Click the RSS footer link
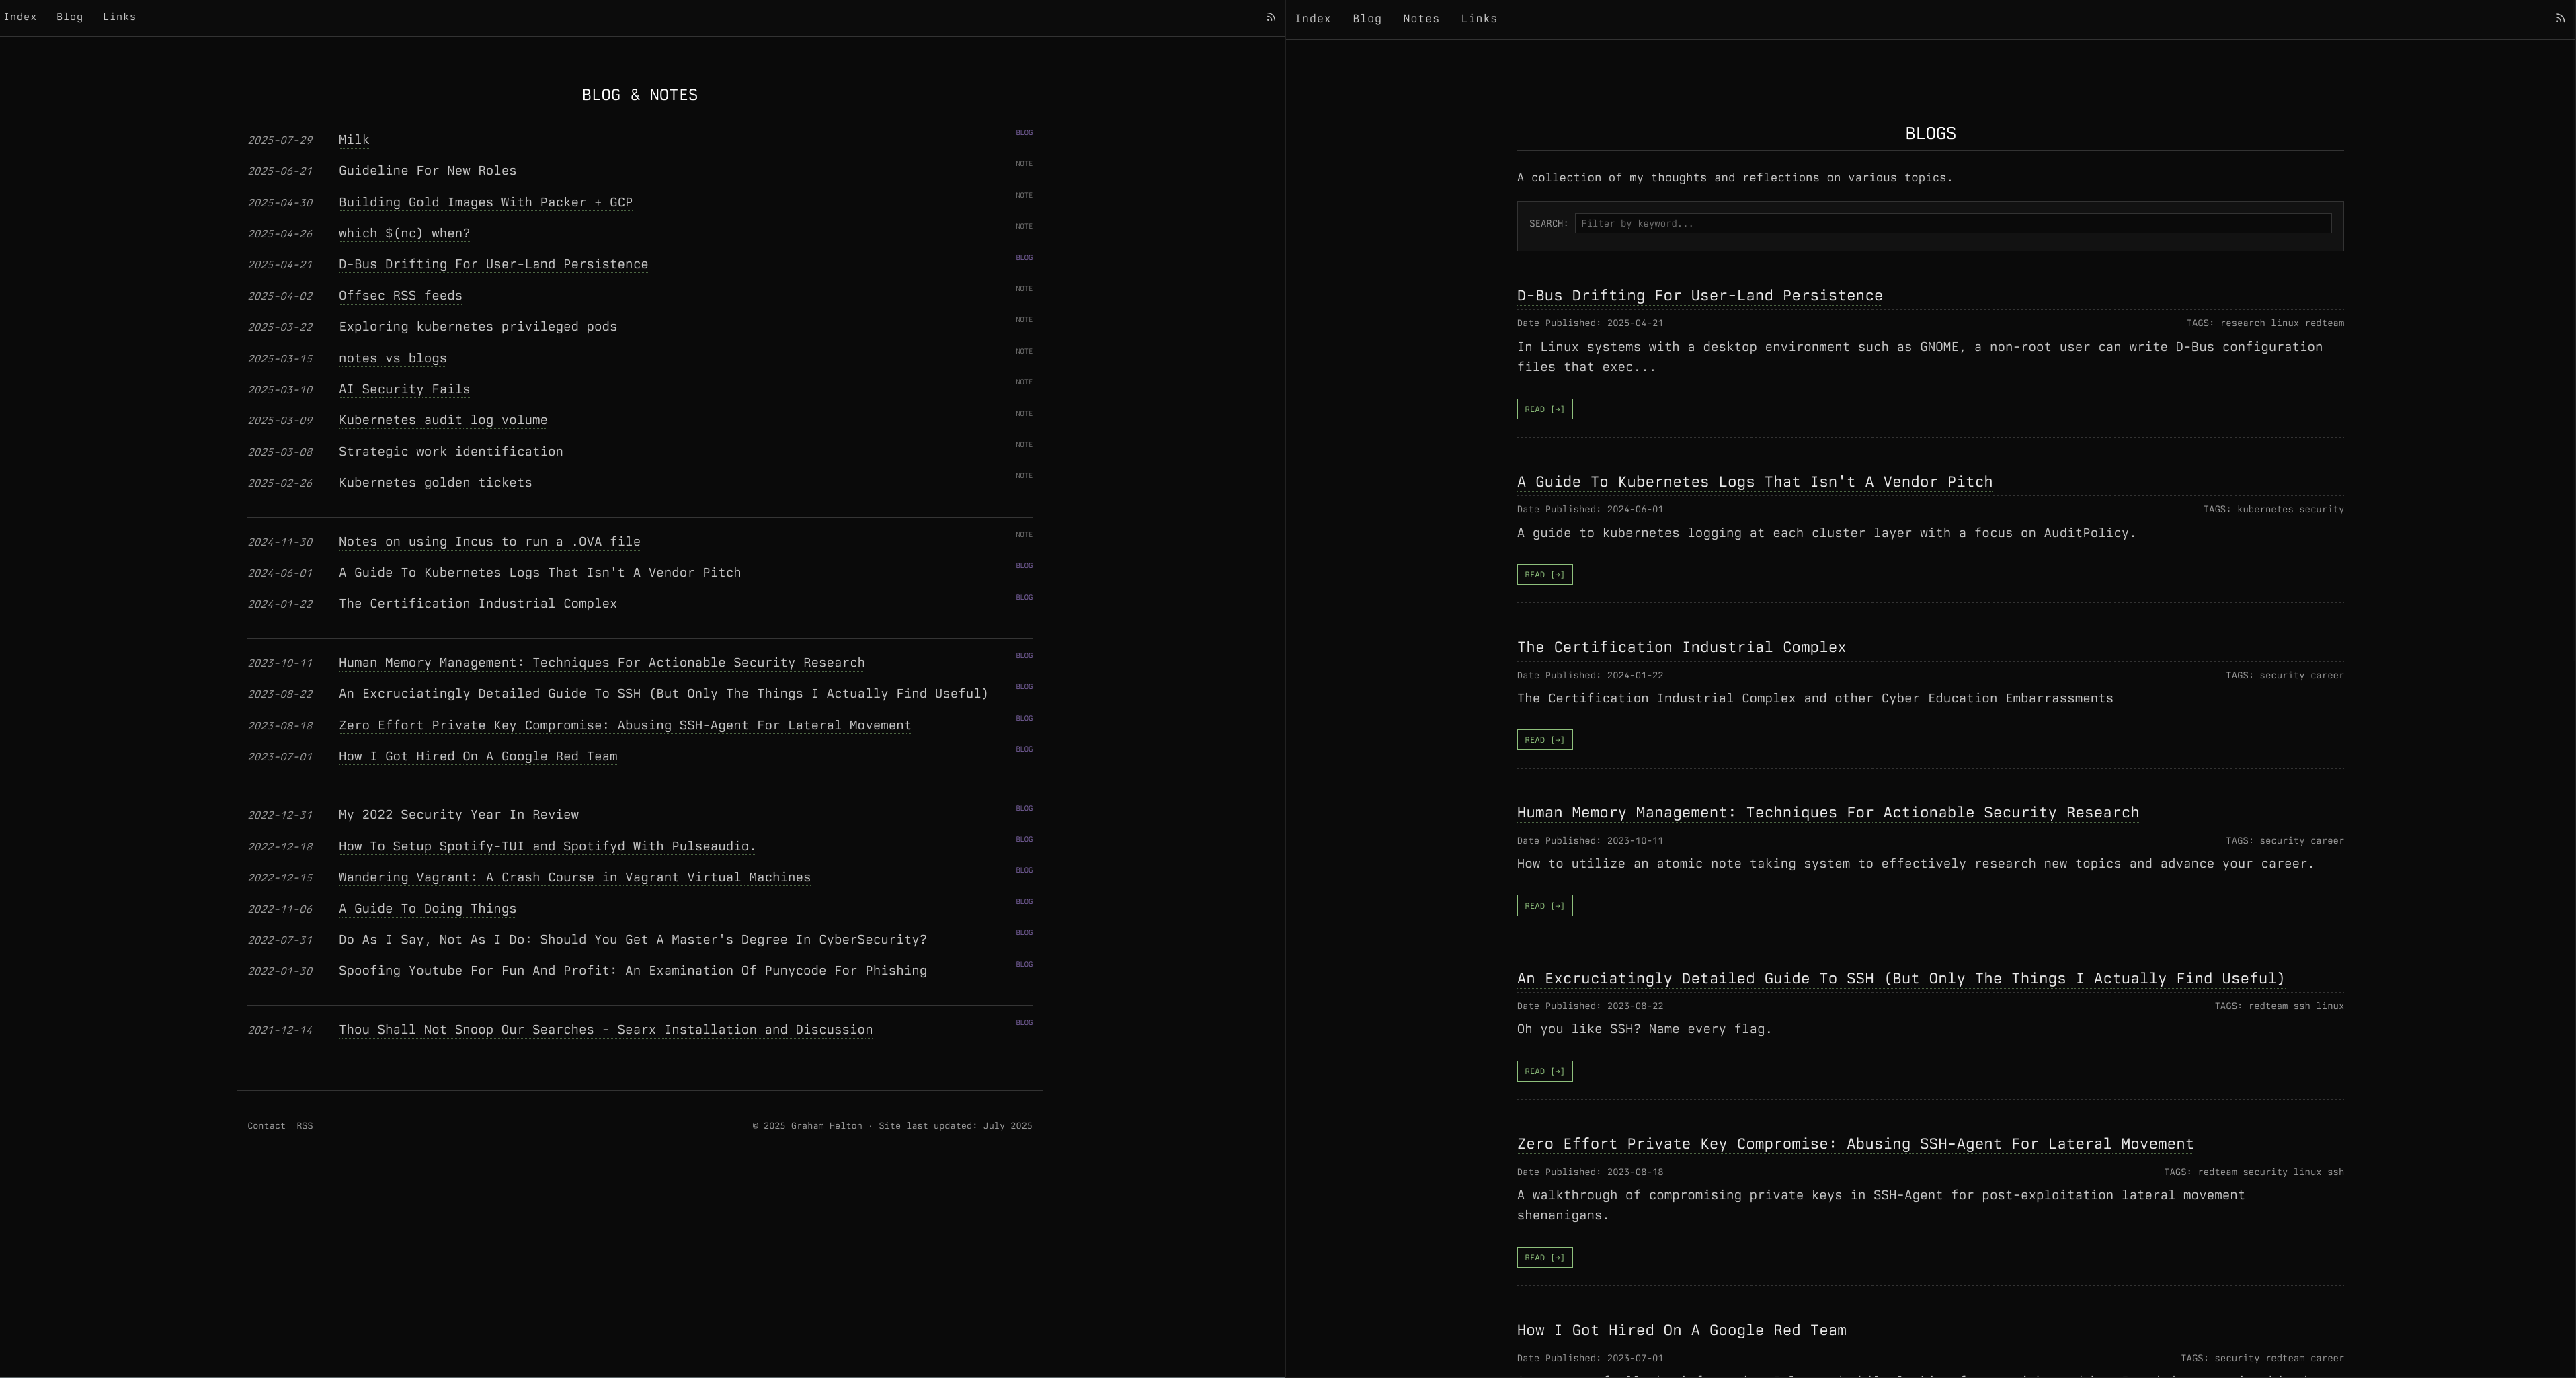 point(305,1126)
